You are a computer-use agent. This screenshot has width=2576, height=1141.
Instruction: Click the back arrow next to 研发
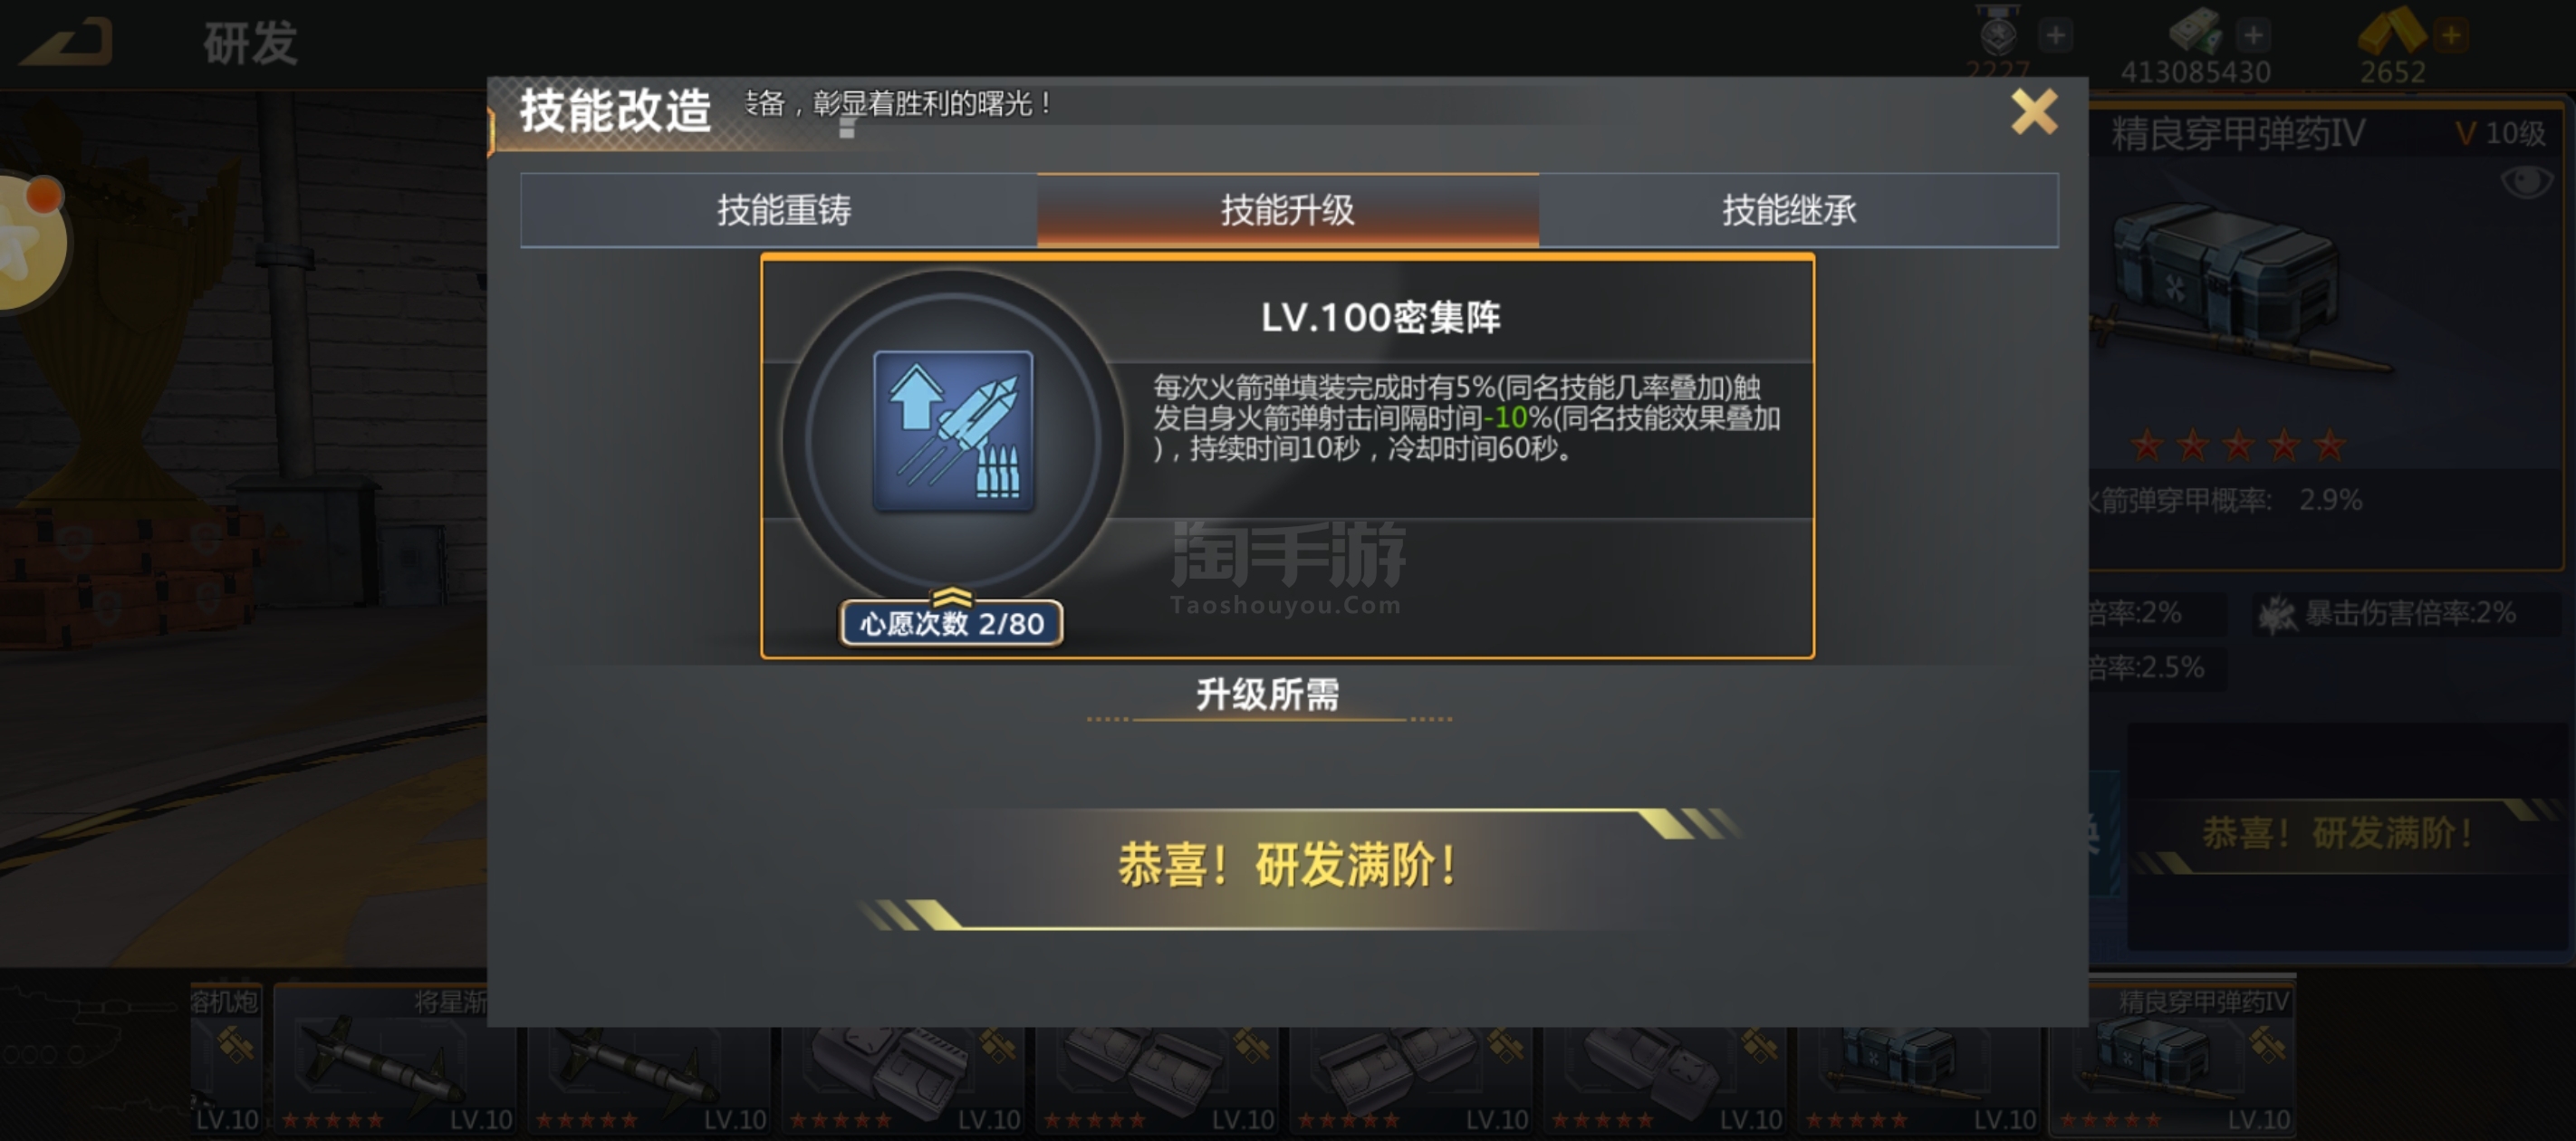(66, 40)
